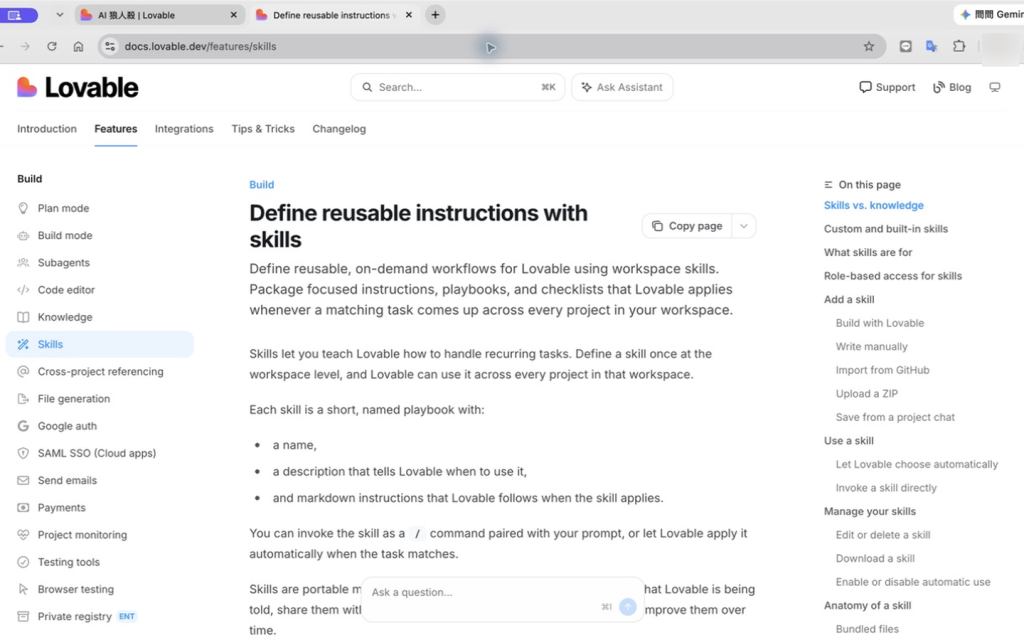Click the Google auth G icon
1024x640 pixels.
click(24, 426)
